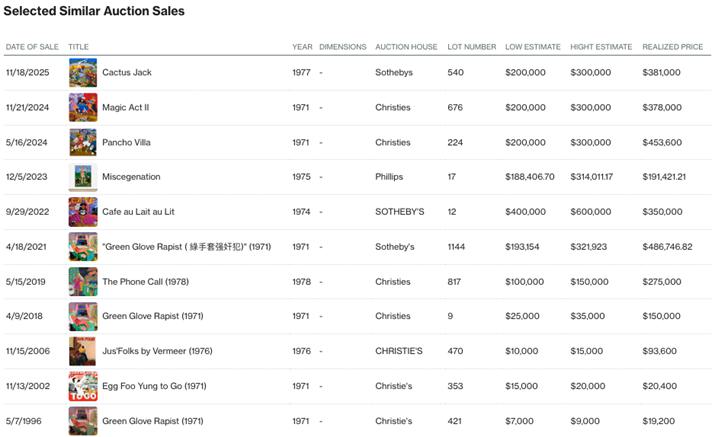The image size is (715, 437).
Task: Open Egg Foo Yung to Go thumbnail
Action: pyautogui.click(x=82, y=386)
